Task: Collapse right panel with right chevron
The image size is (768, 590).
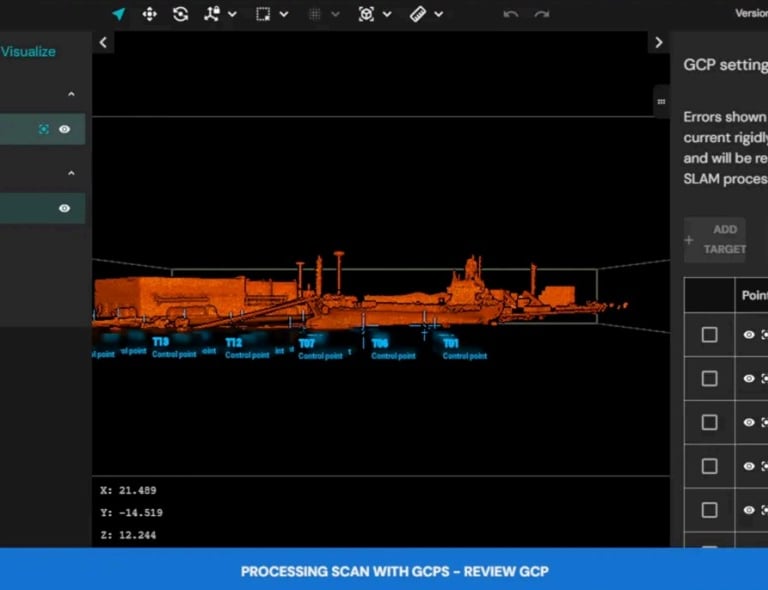Action: point(659,43)
